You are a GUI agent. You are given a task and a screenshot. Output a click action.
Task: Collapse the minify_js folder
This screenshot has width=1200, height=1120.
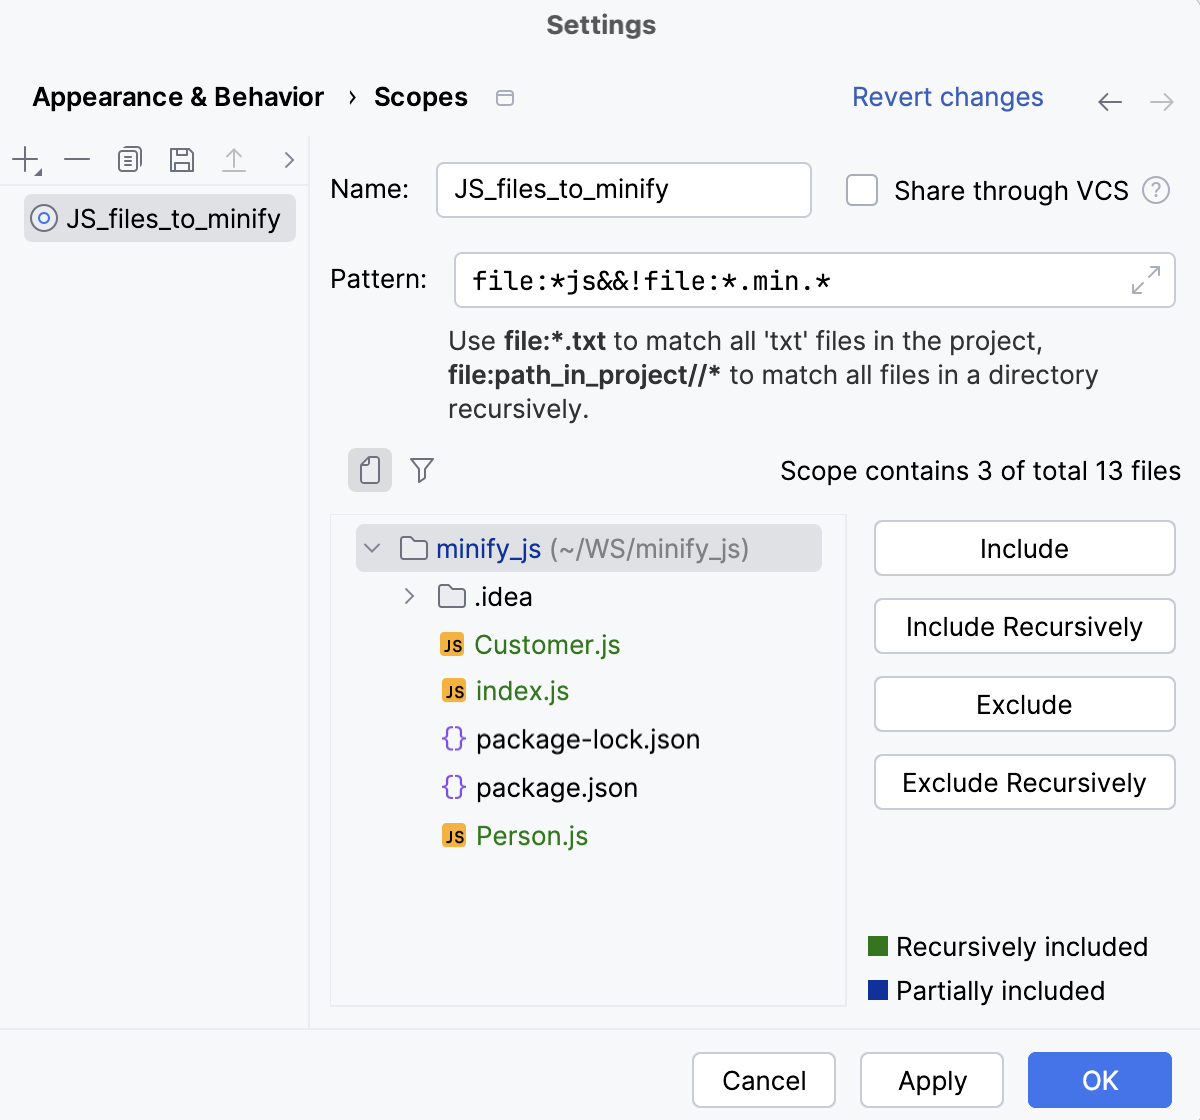pyautogui.click(x=371, y=548)
